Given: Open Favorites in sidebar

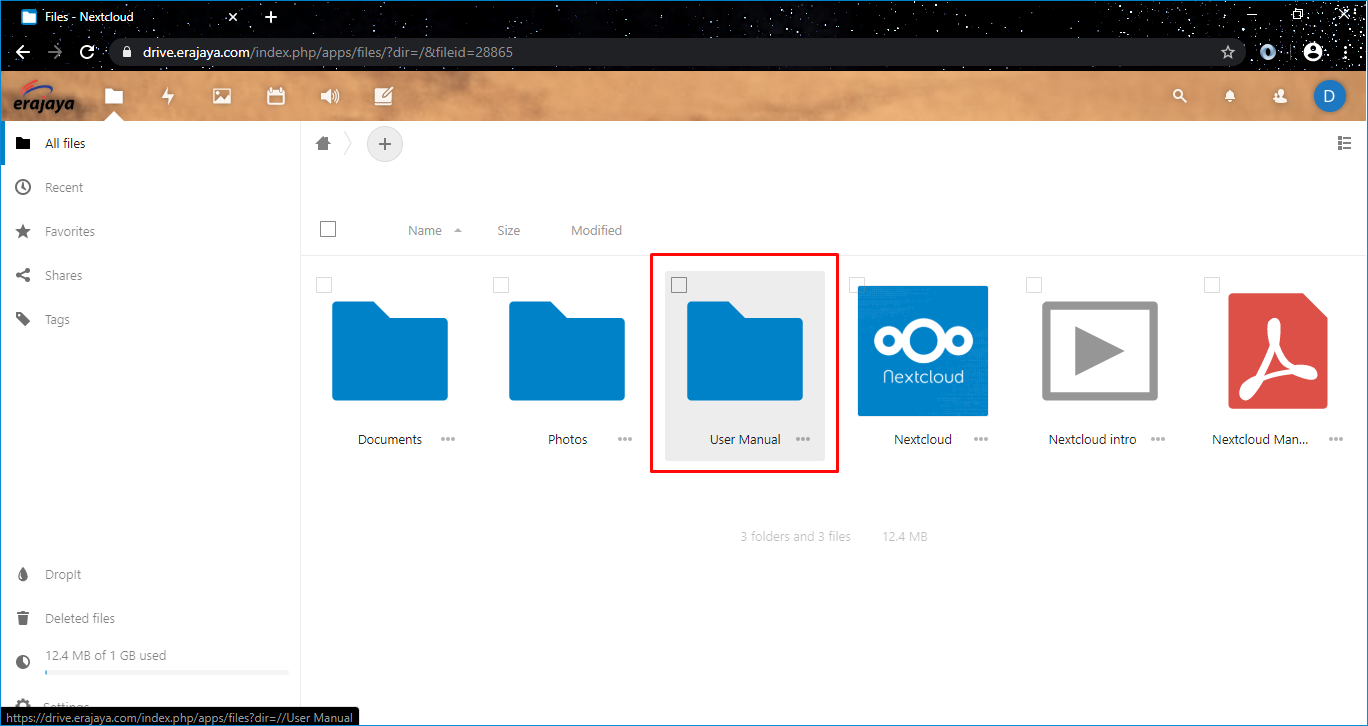Looking at the screenshot, I should 150,231.
